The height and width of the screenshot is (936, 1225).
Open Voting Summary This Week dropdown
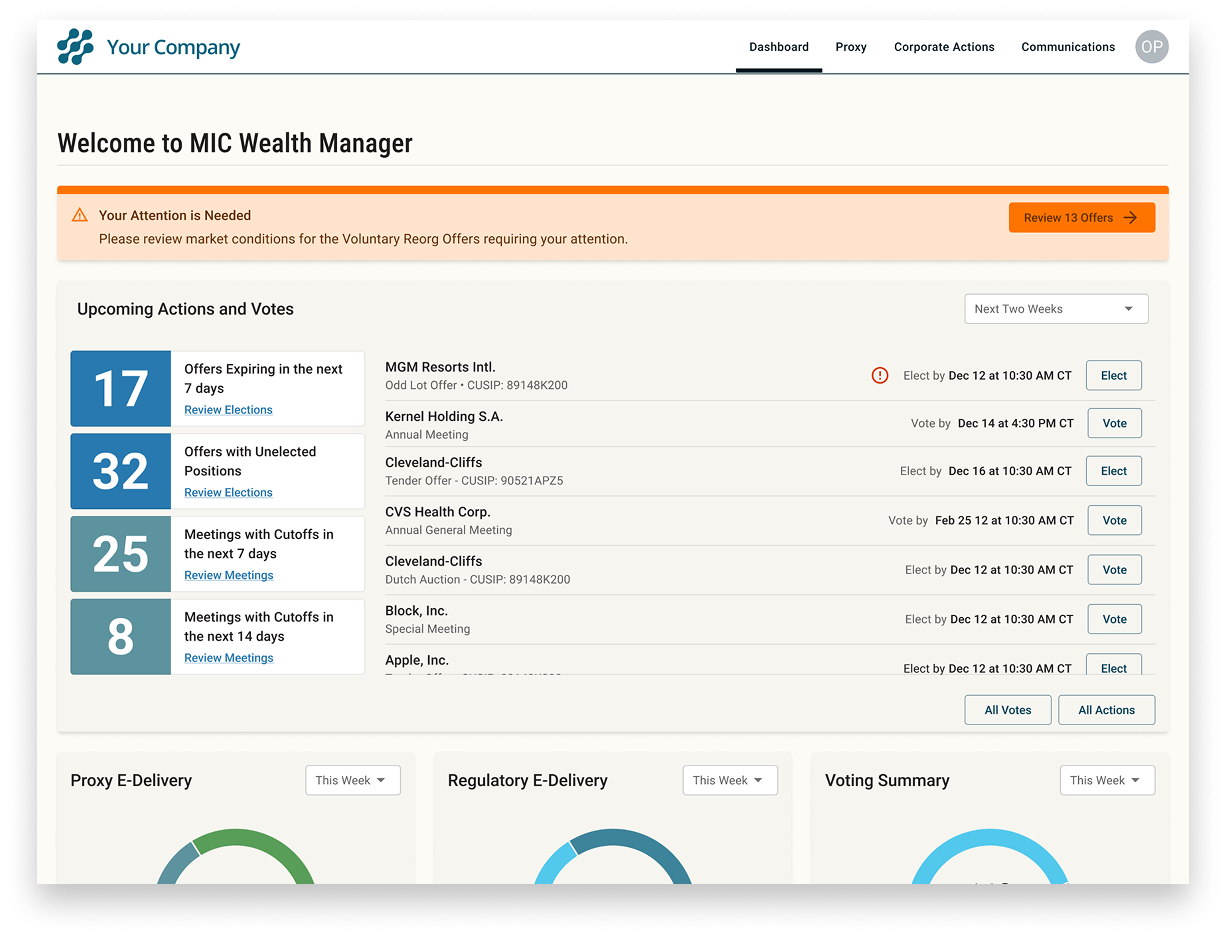pos(1106,781)
